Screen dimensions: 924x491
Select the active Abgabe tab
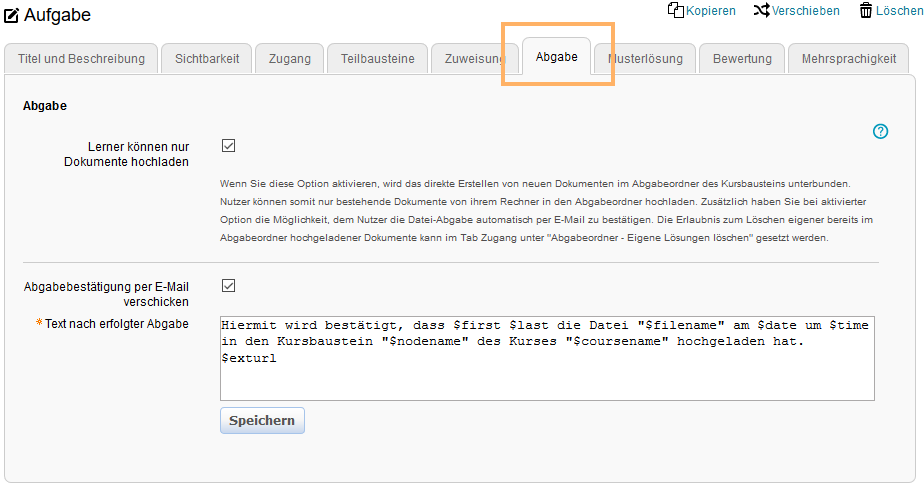(556, 57)
